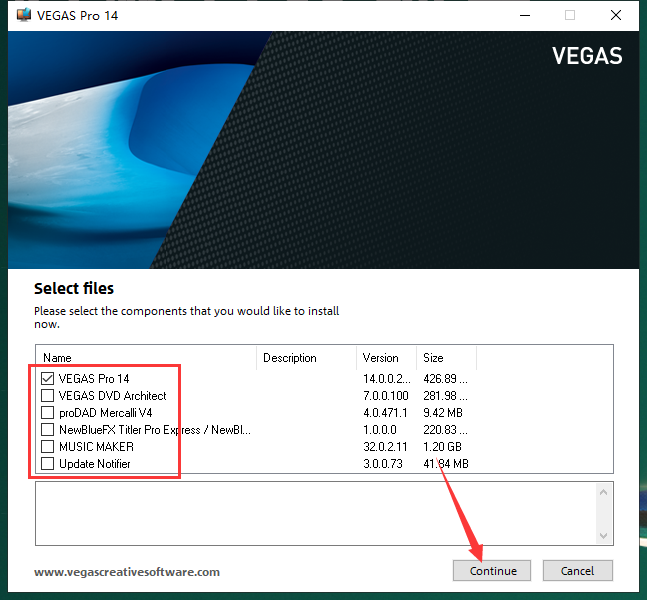Click the 9.42 MB size cell

tap(443, 413)
